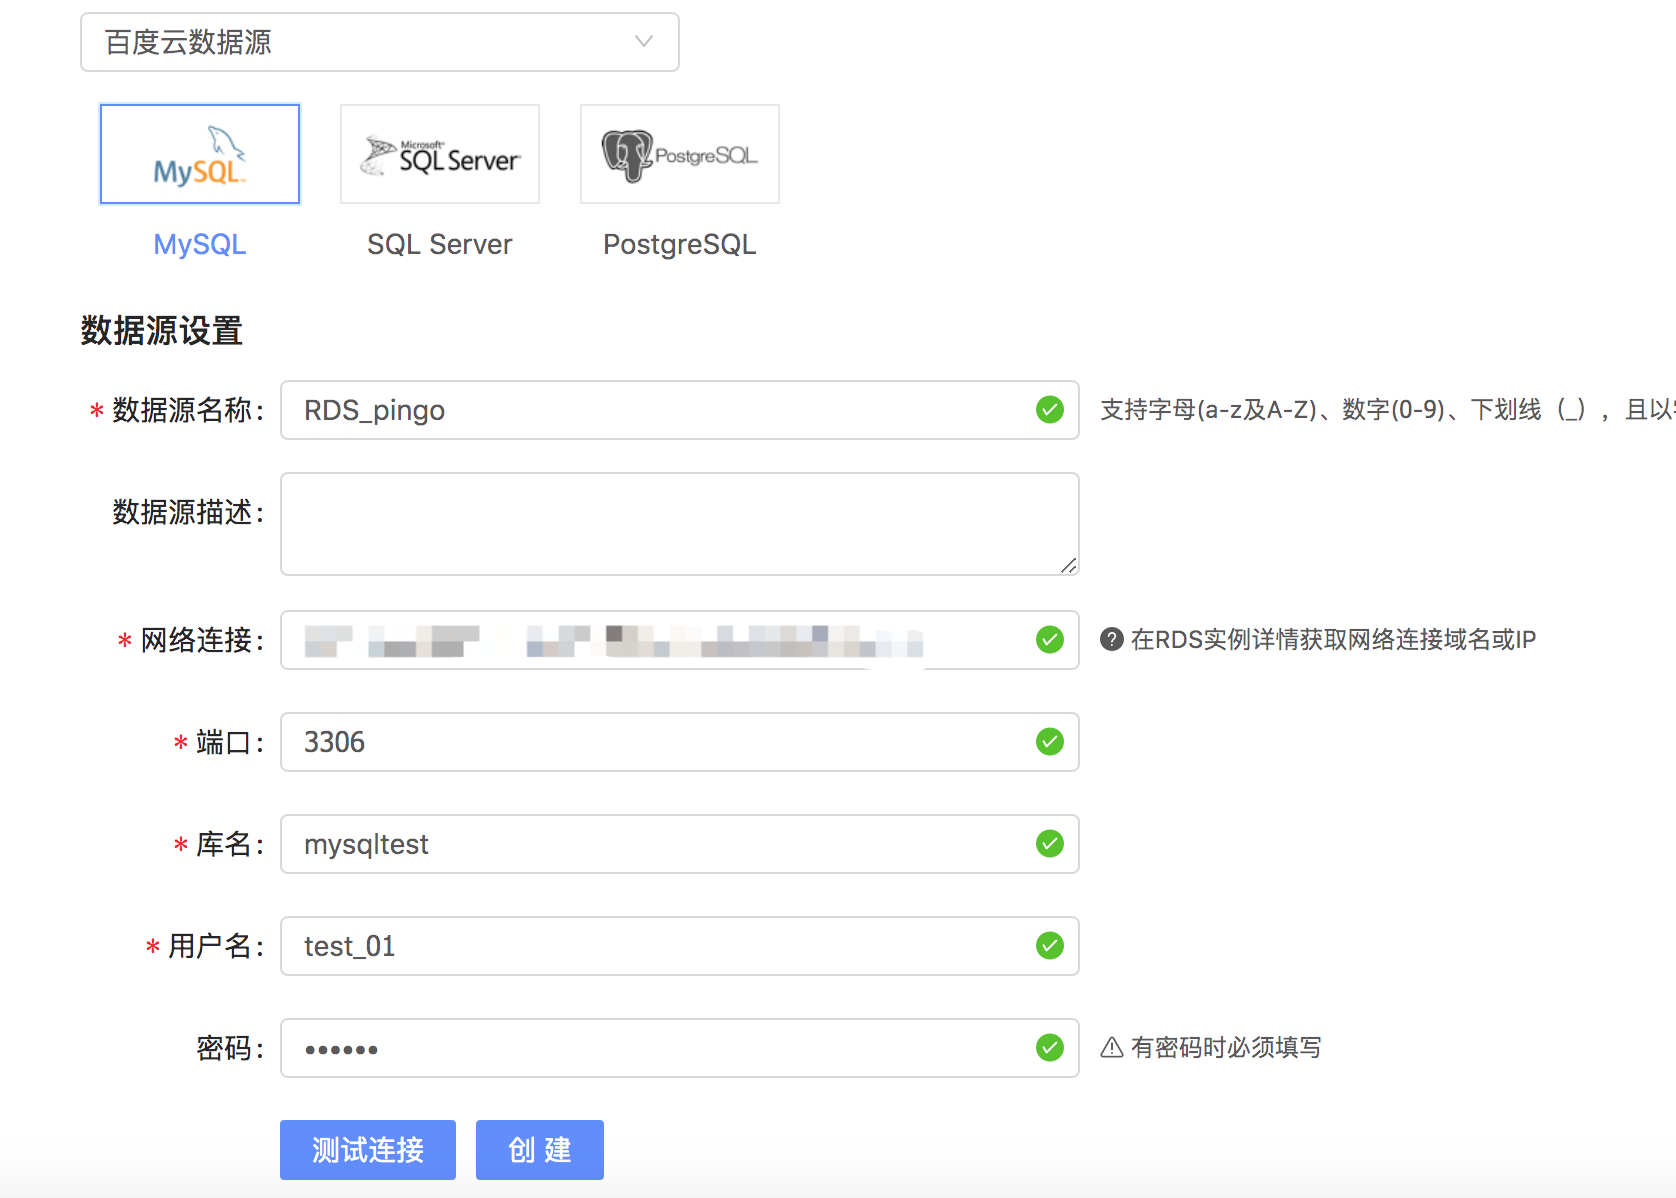Click the 网络连接 address input field
This screenshot has height=1198, width=1676.
[x=660, y=640]
